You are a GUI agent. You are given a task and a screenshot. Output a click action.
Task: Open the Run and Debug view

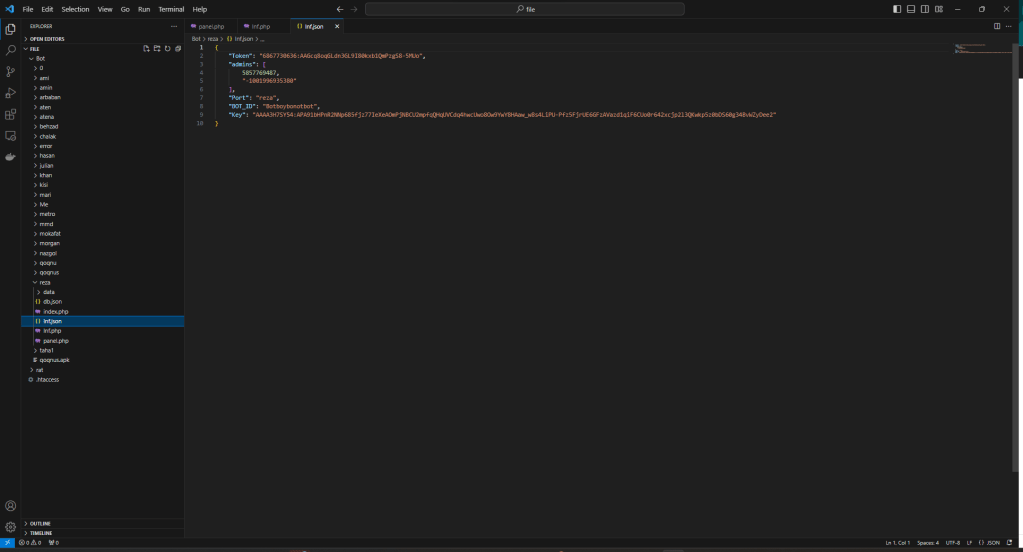tap(11, 93)
